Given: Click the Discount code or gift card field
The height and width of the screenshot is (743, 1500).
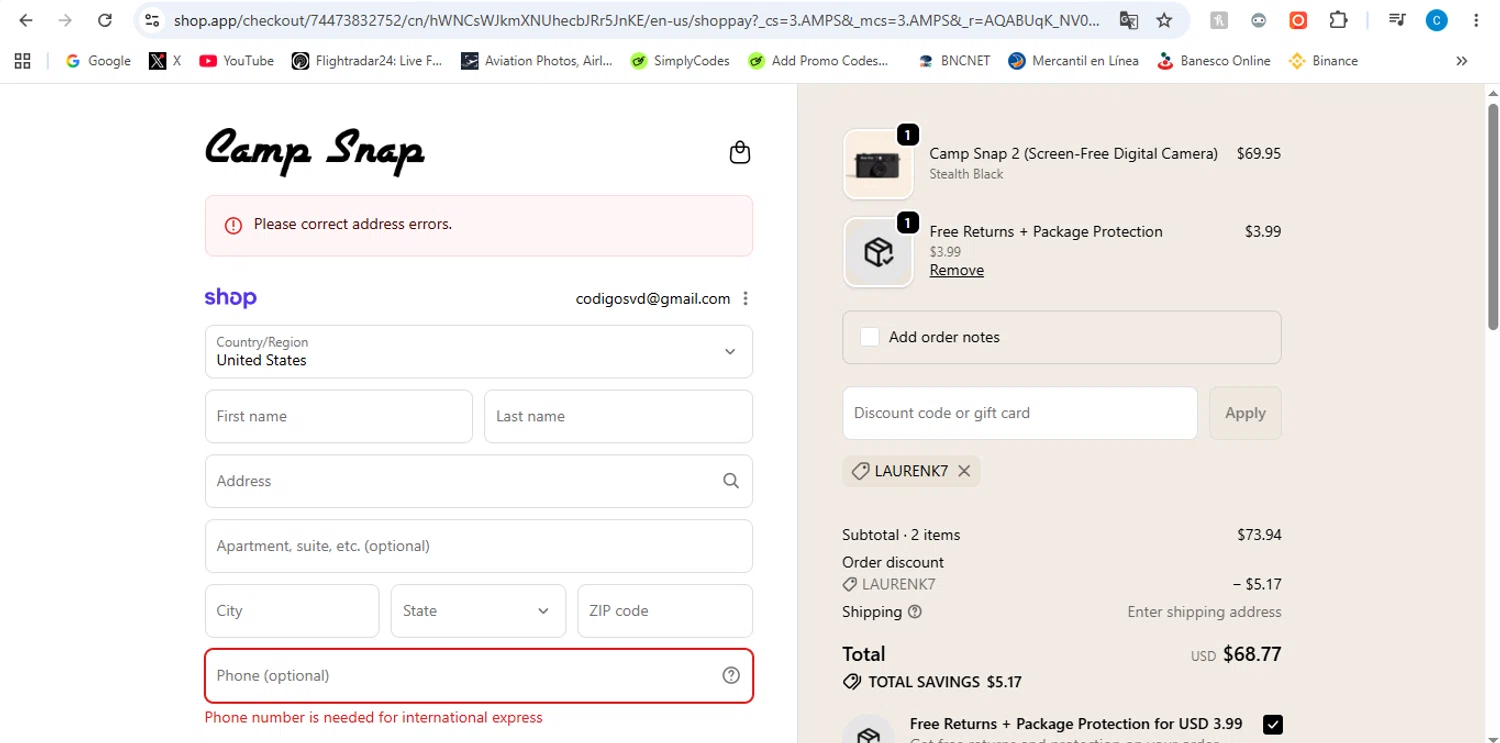Looking at the screenshot, I should coord(1020,413).
